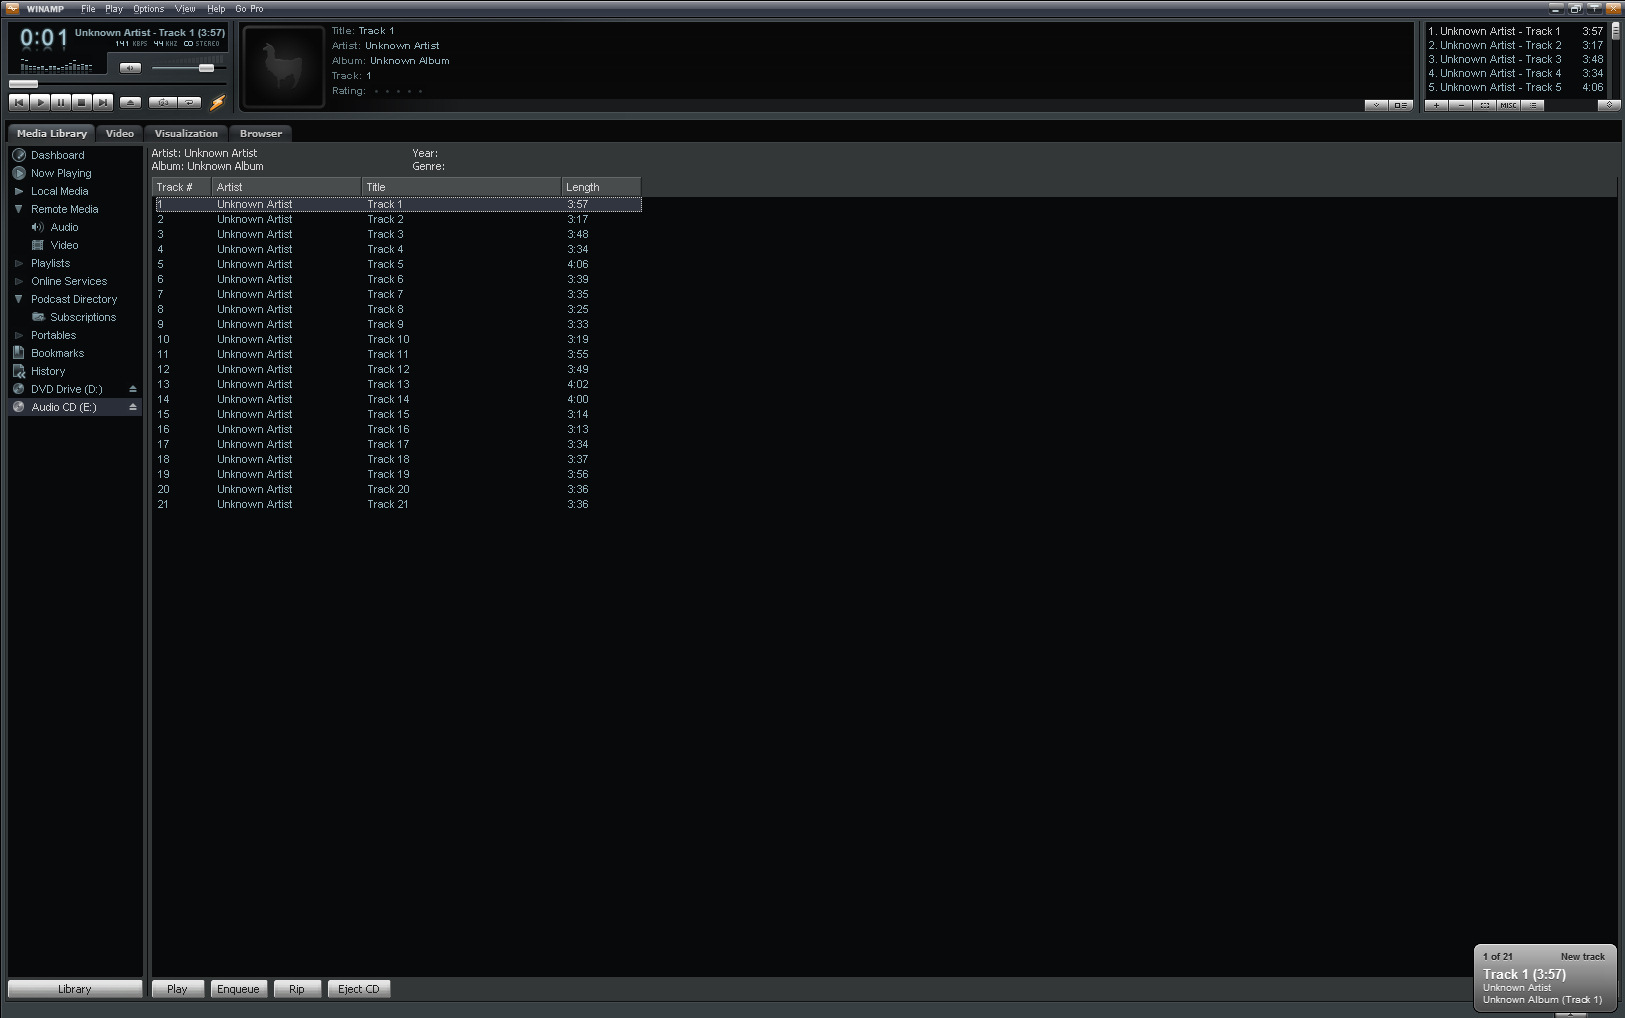Click the Rip button
Screen dimensions: 1625x1018
[297, 989]
